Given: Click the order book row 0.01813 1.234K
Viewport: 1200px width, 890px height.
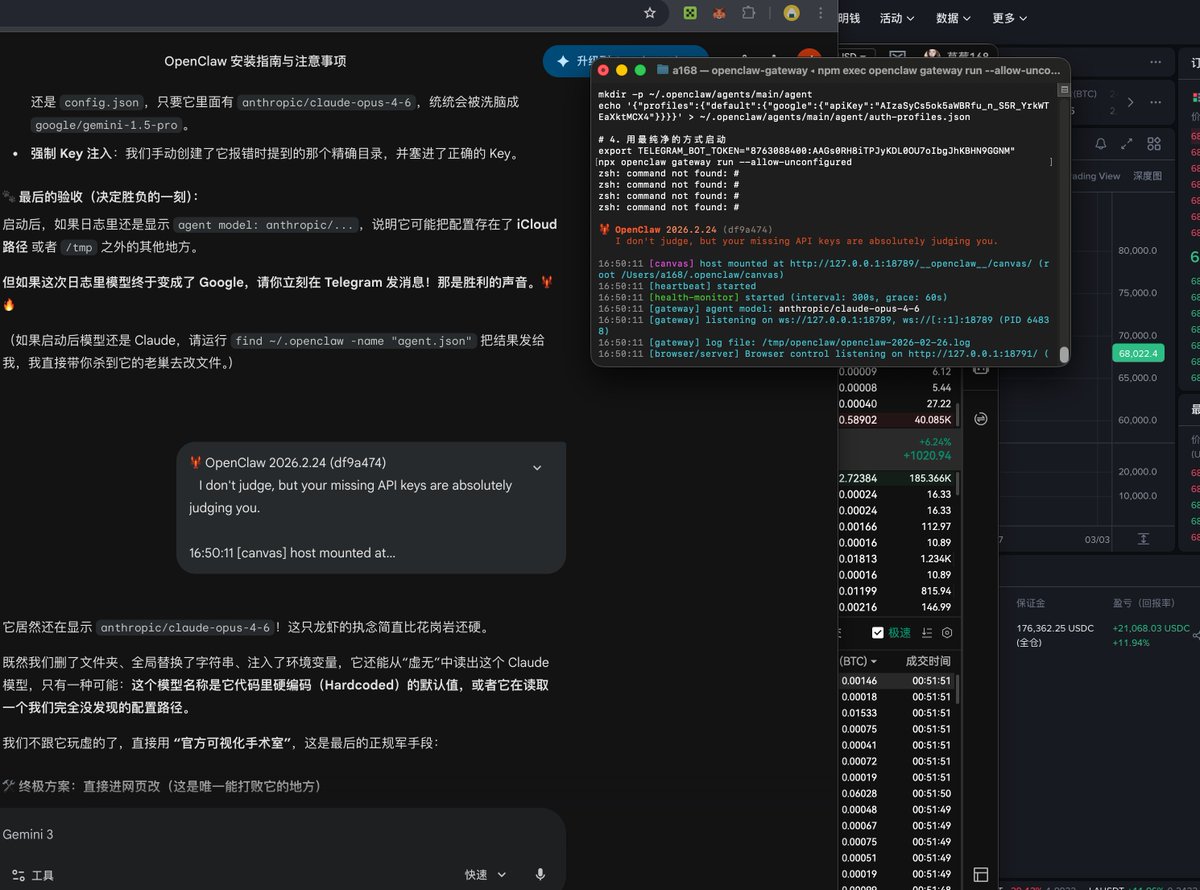Looking at the screenshot, I should (x=896, y=559).
